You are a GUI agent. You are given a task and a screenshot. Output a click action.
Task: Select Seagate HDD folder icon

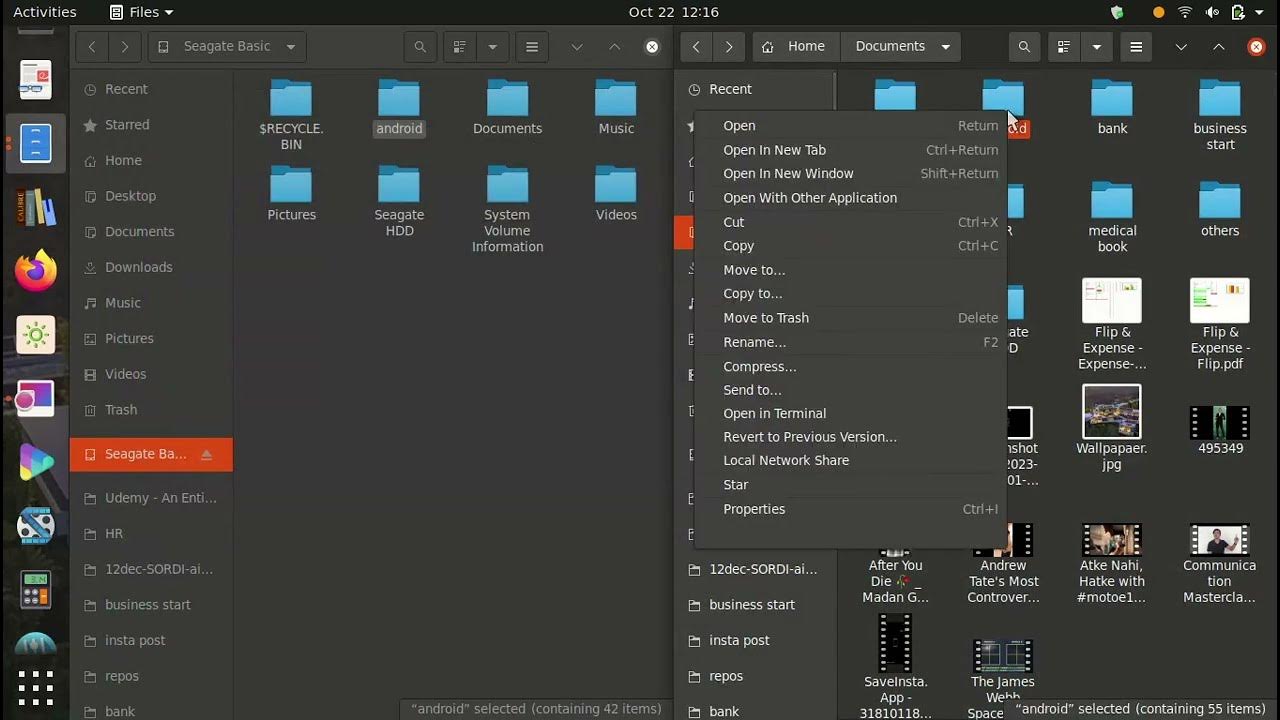coord(399,185)
